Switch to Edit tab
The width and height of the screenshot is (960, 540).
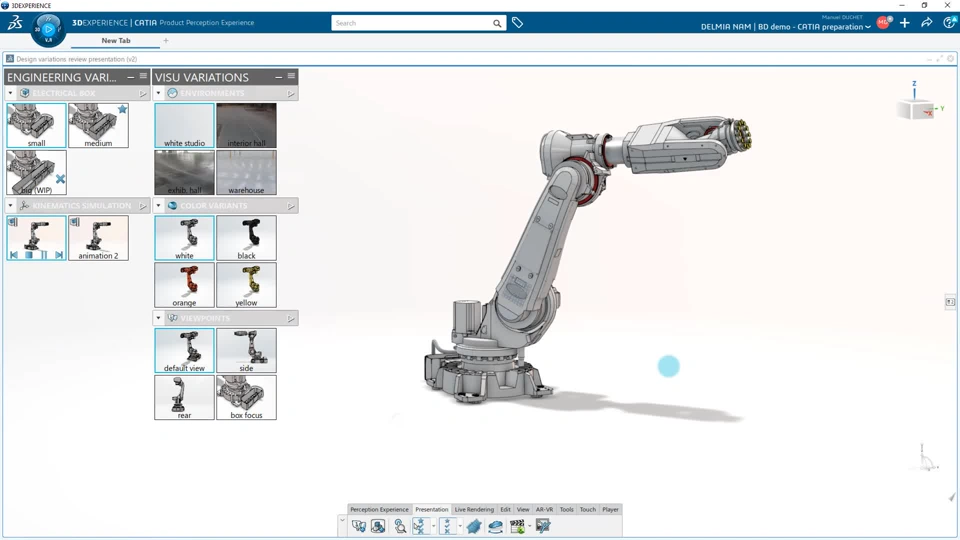coord(505,509)
